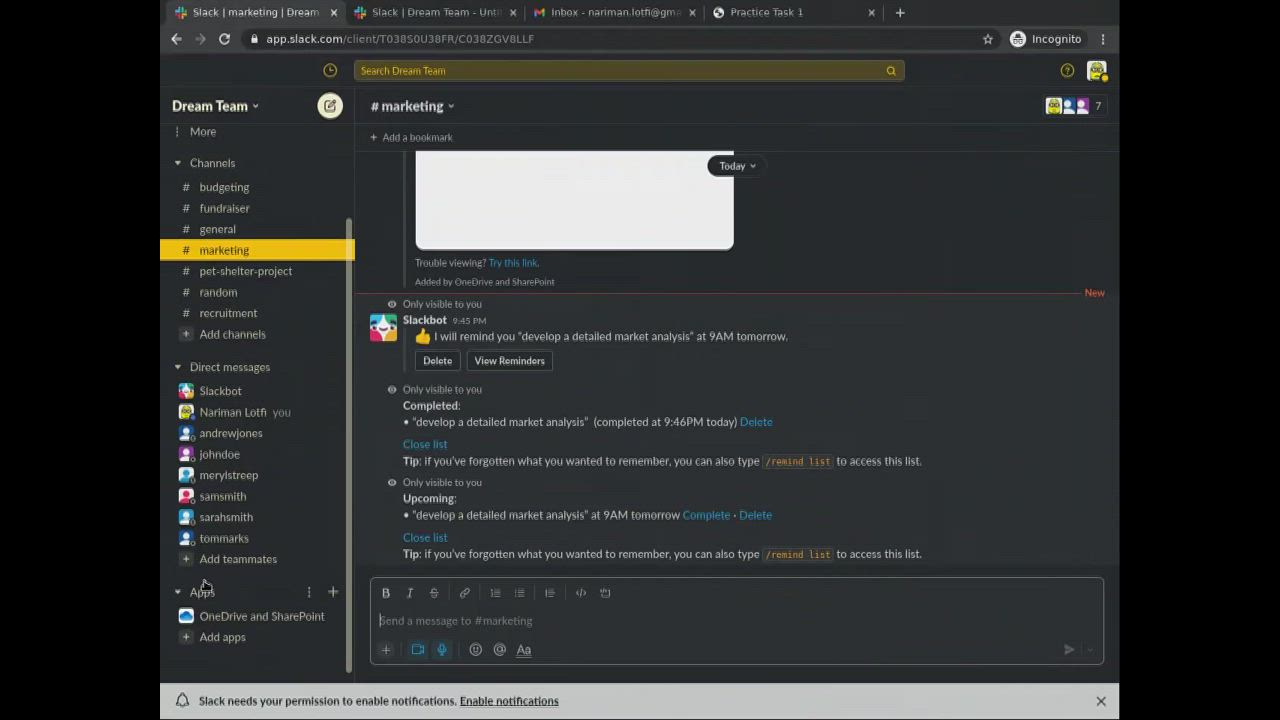Click the Try this link hyperlink

pos(513,263)
